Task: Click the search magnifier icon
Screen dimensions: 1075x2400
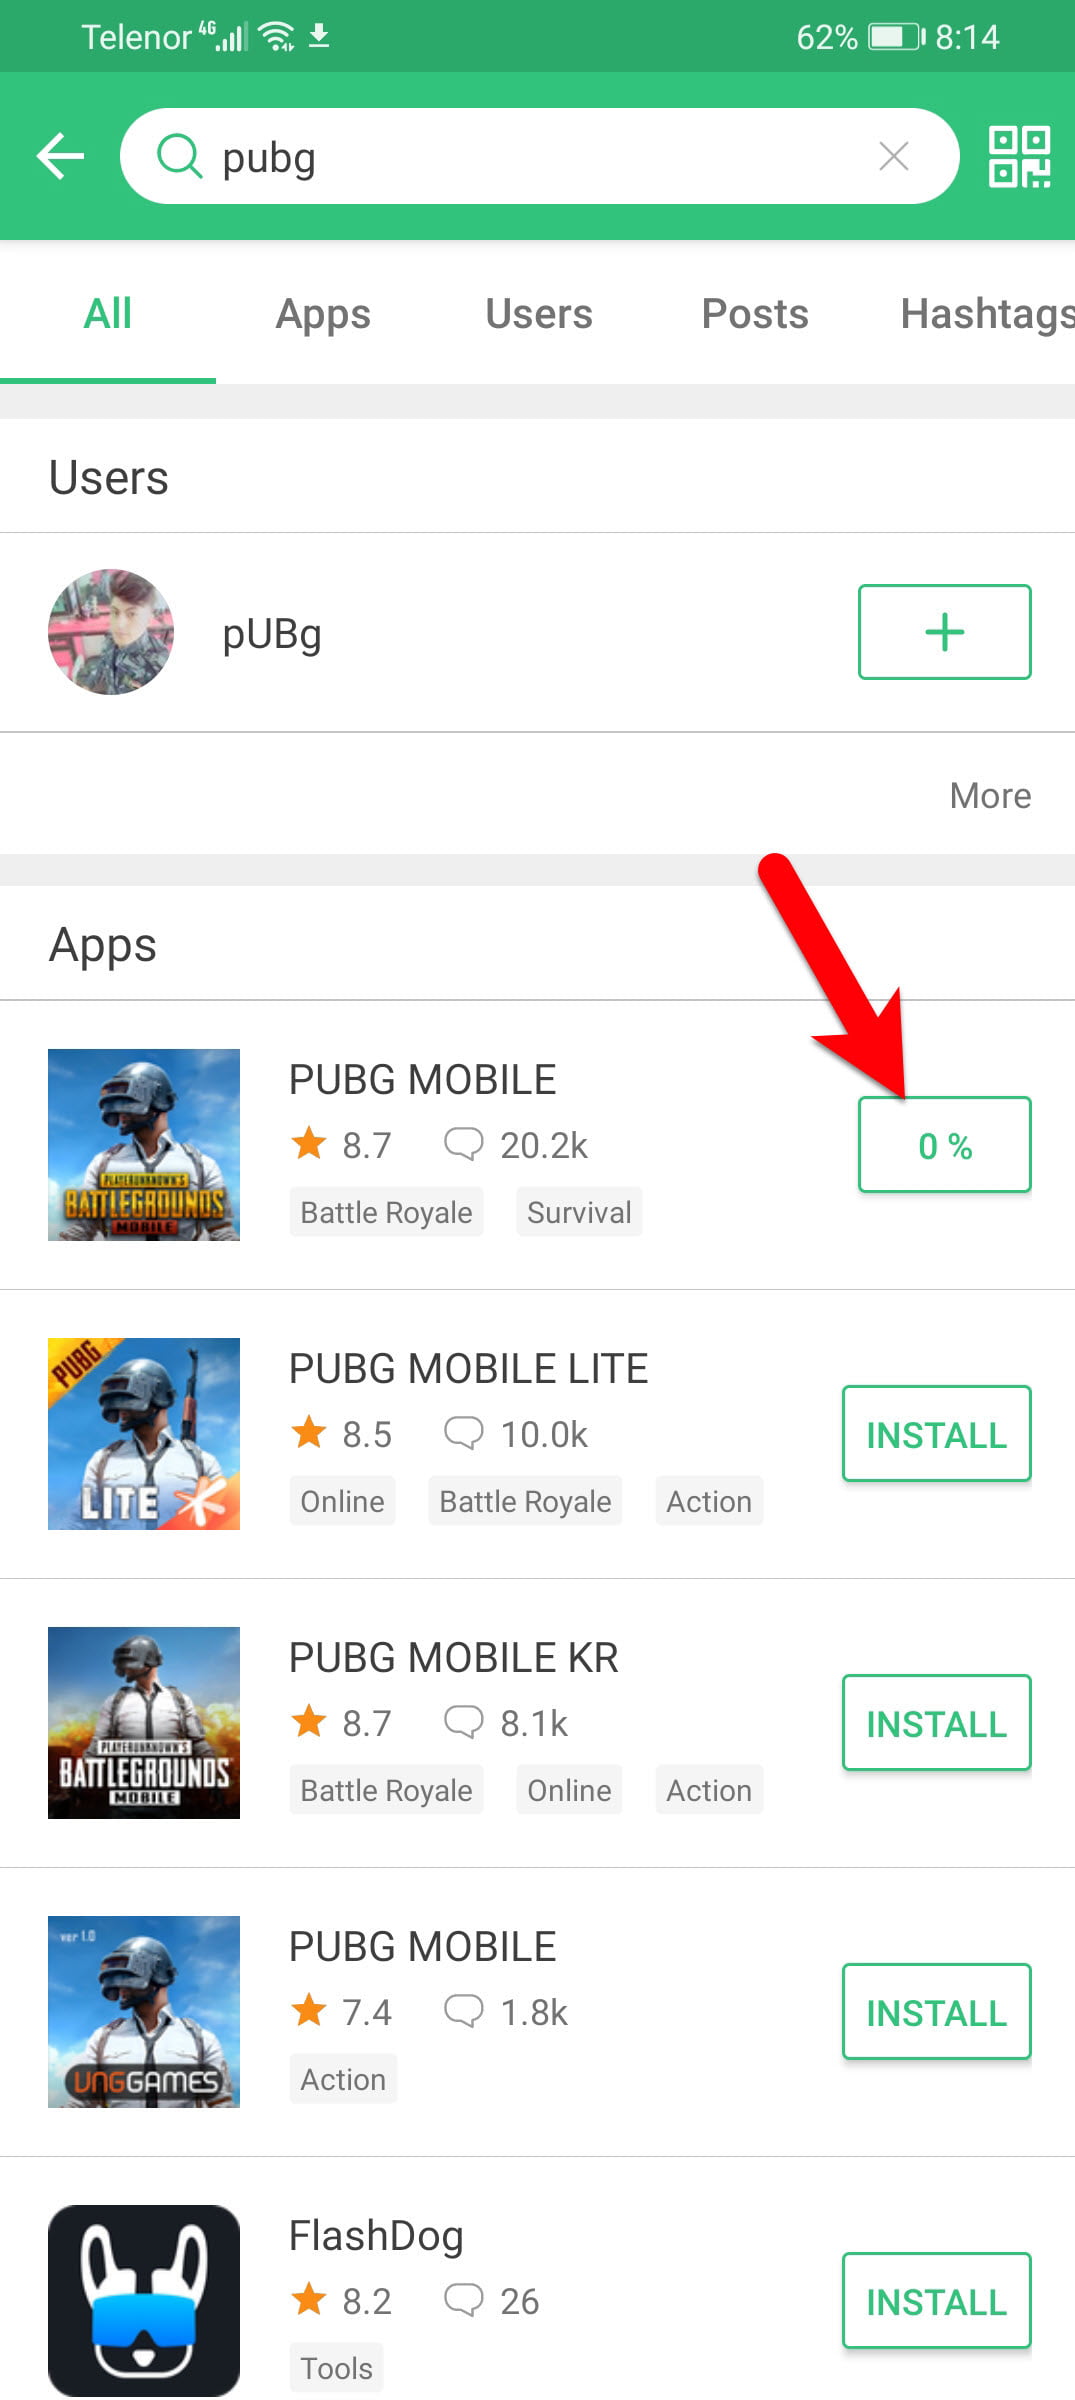Action: [180, 156]
